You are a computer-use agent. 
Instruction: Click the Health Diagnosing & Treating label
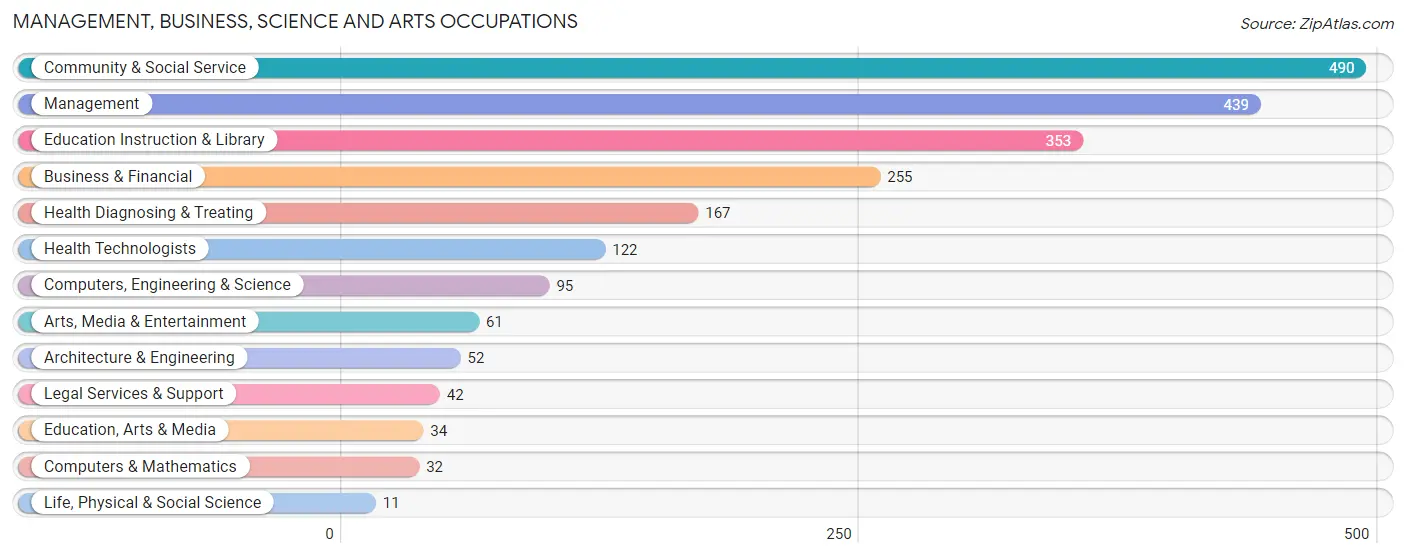[x=149, y=213]
